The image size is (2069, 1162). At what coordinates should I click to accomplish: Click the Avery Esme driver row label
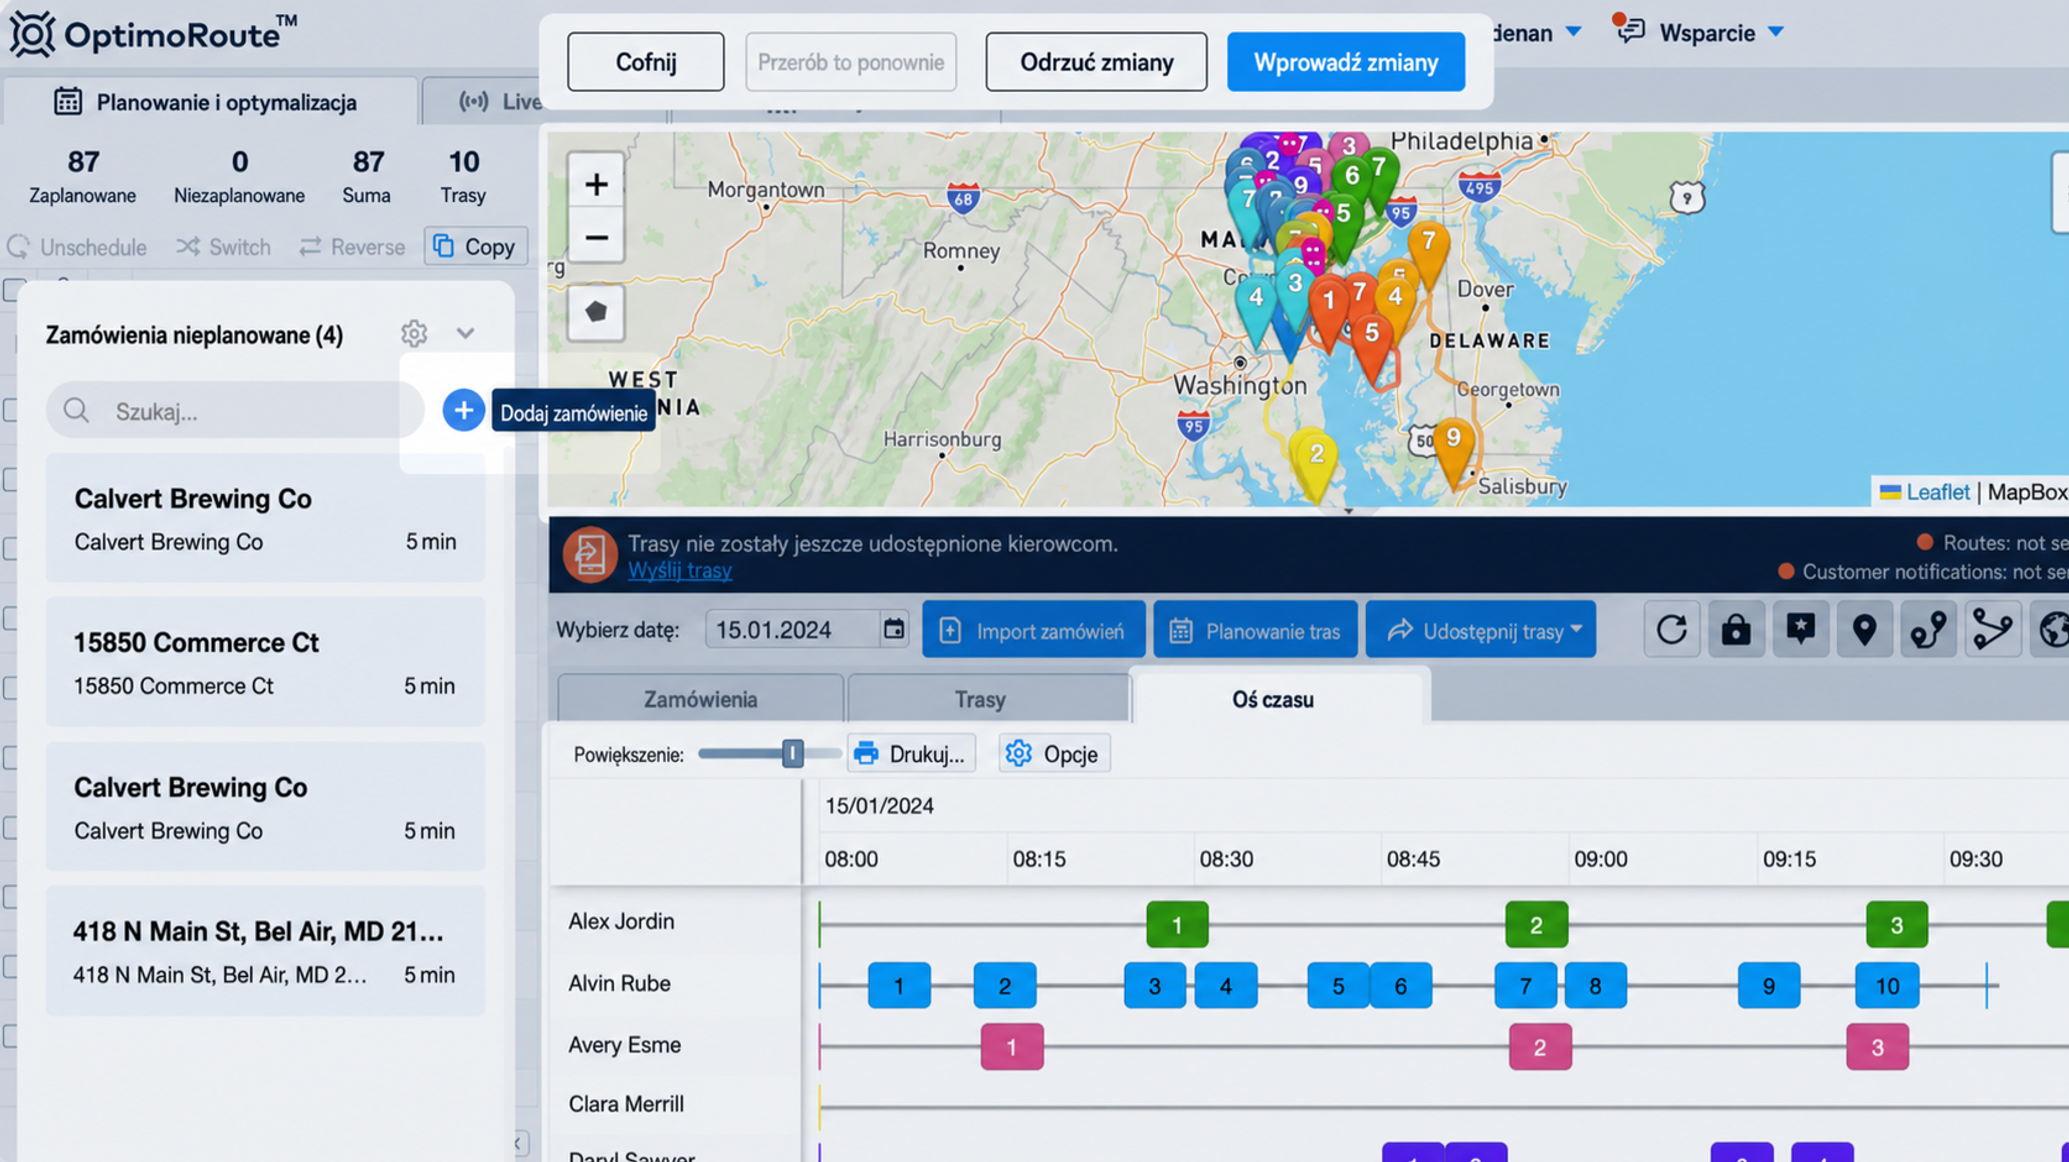click(625, 1045)
